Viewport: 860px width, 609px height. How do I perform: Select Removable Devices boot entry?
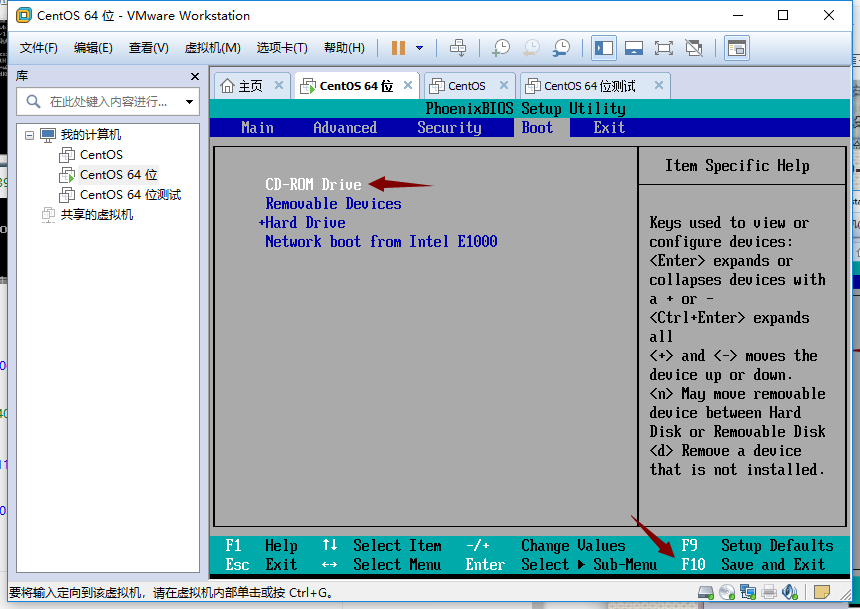pyautogui.click(x=333, y=204)
